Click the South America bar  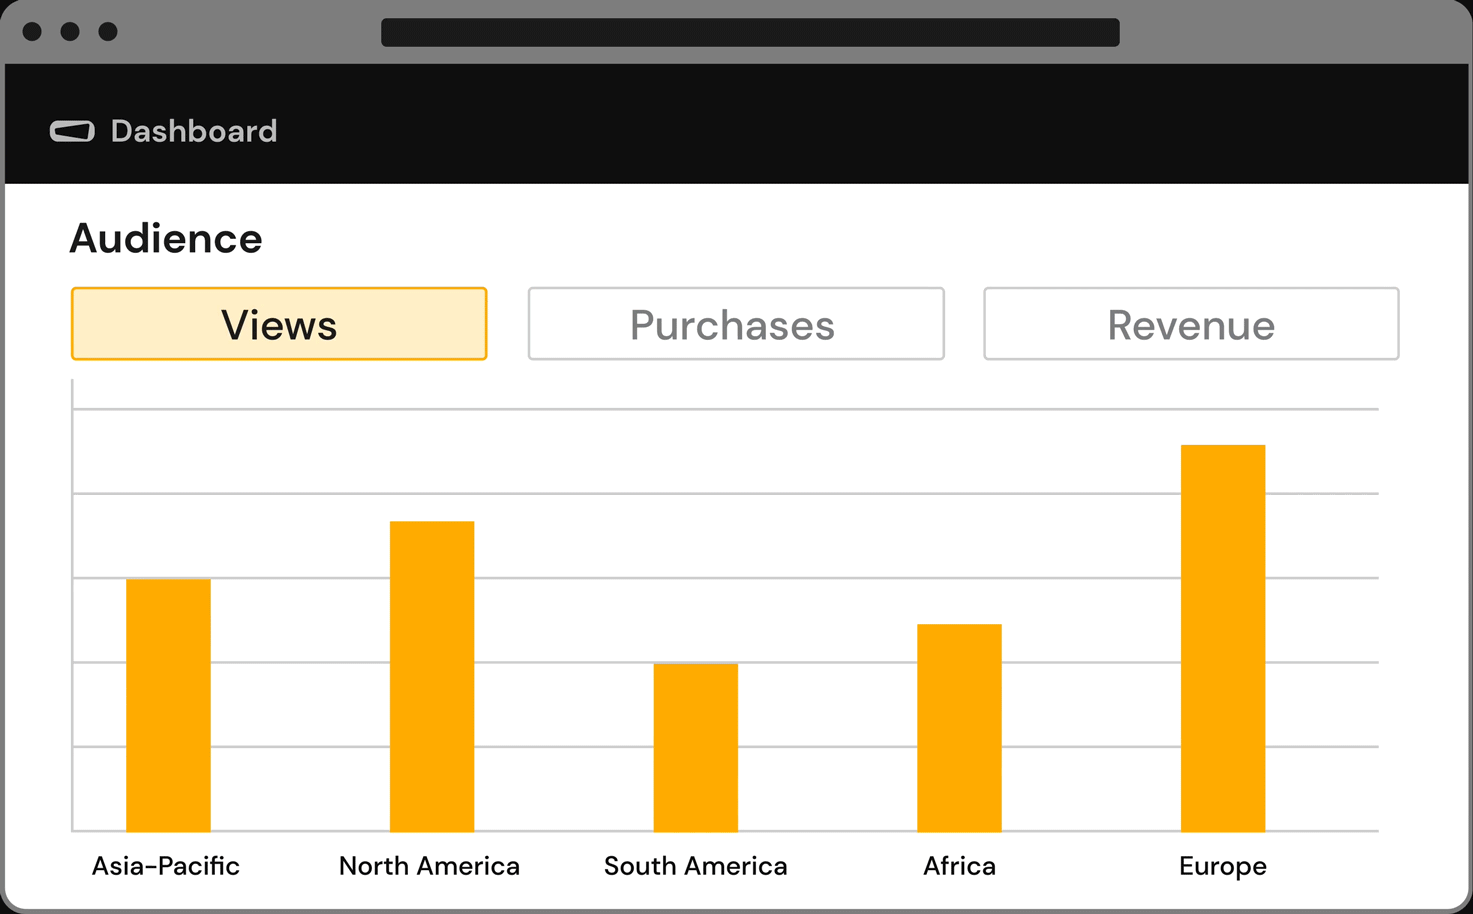(x=696, y=747)
